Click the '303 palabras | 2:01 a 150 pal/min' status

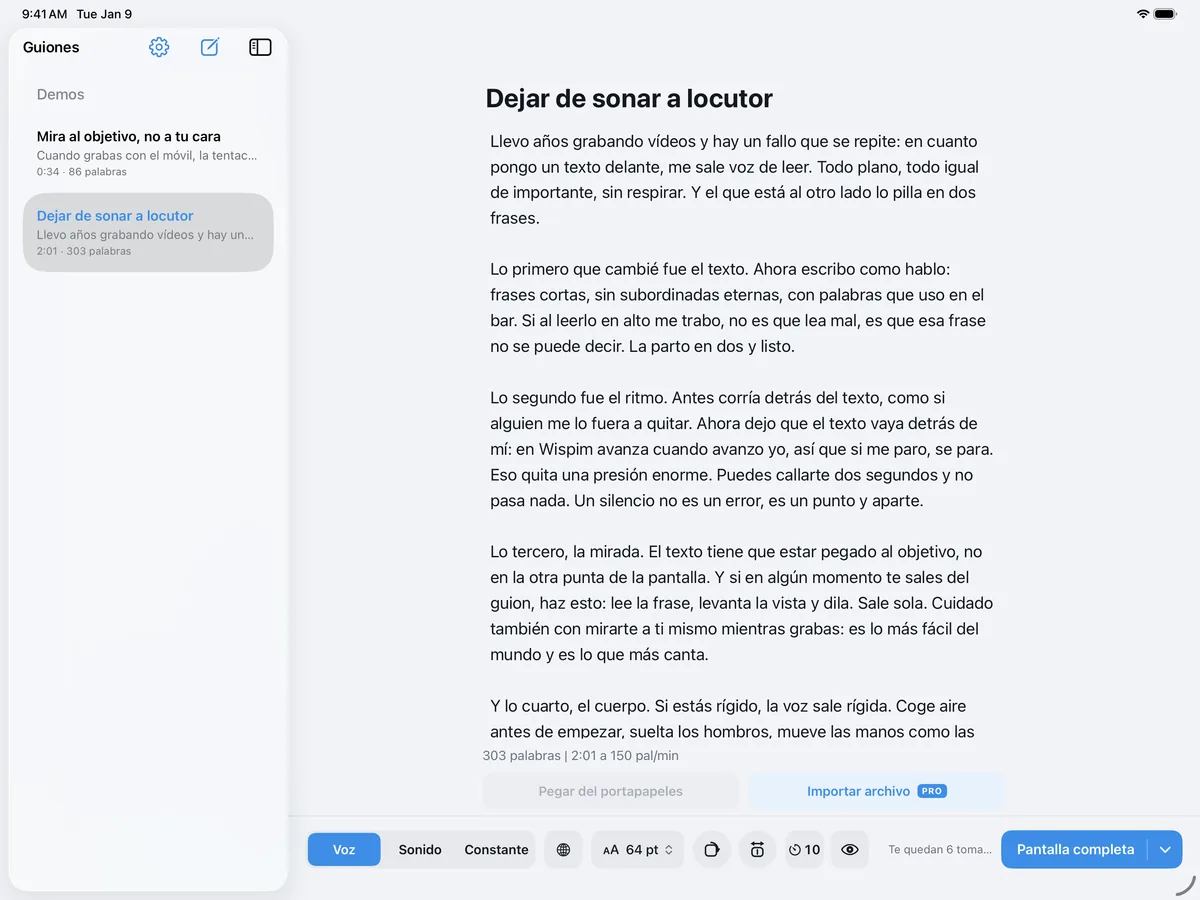(580, 755)
